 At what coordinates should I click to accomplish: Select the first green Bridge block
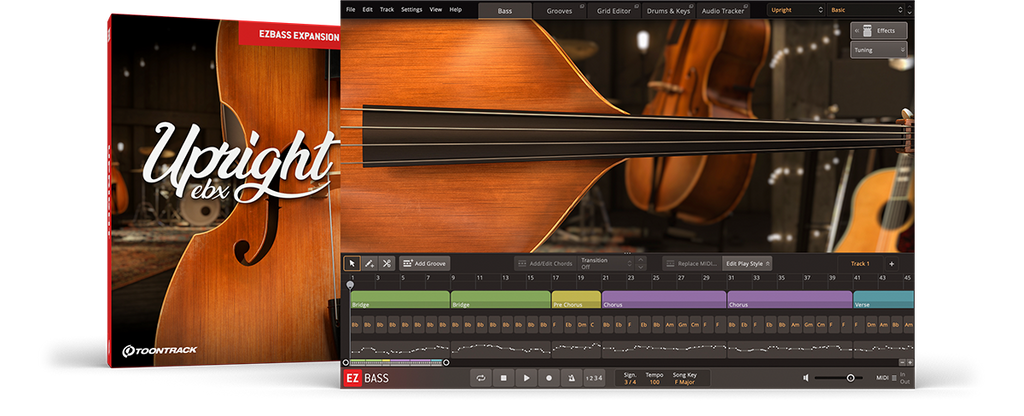tap(400, 300)
